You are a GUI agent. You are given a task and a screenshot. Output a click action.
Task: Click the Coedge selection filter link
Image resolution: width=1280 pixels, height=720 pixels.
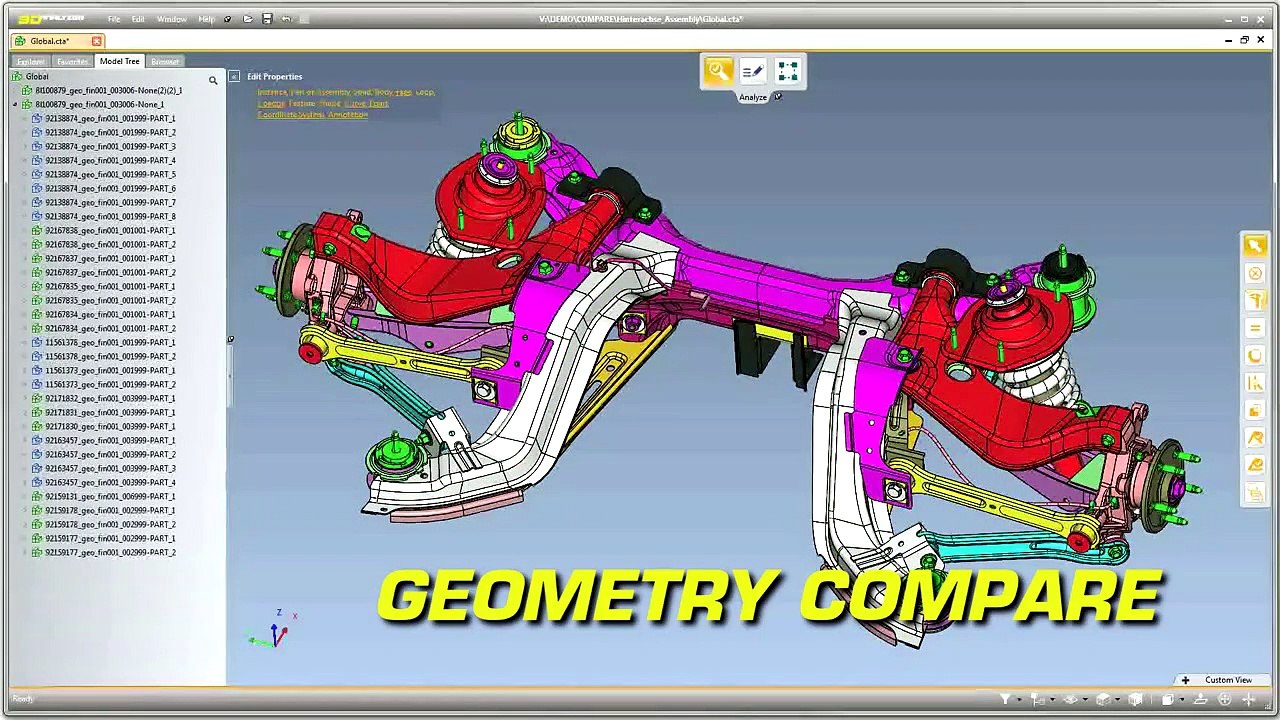pyautogui.click(x=271, y=103)
